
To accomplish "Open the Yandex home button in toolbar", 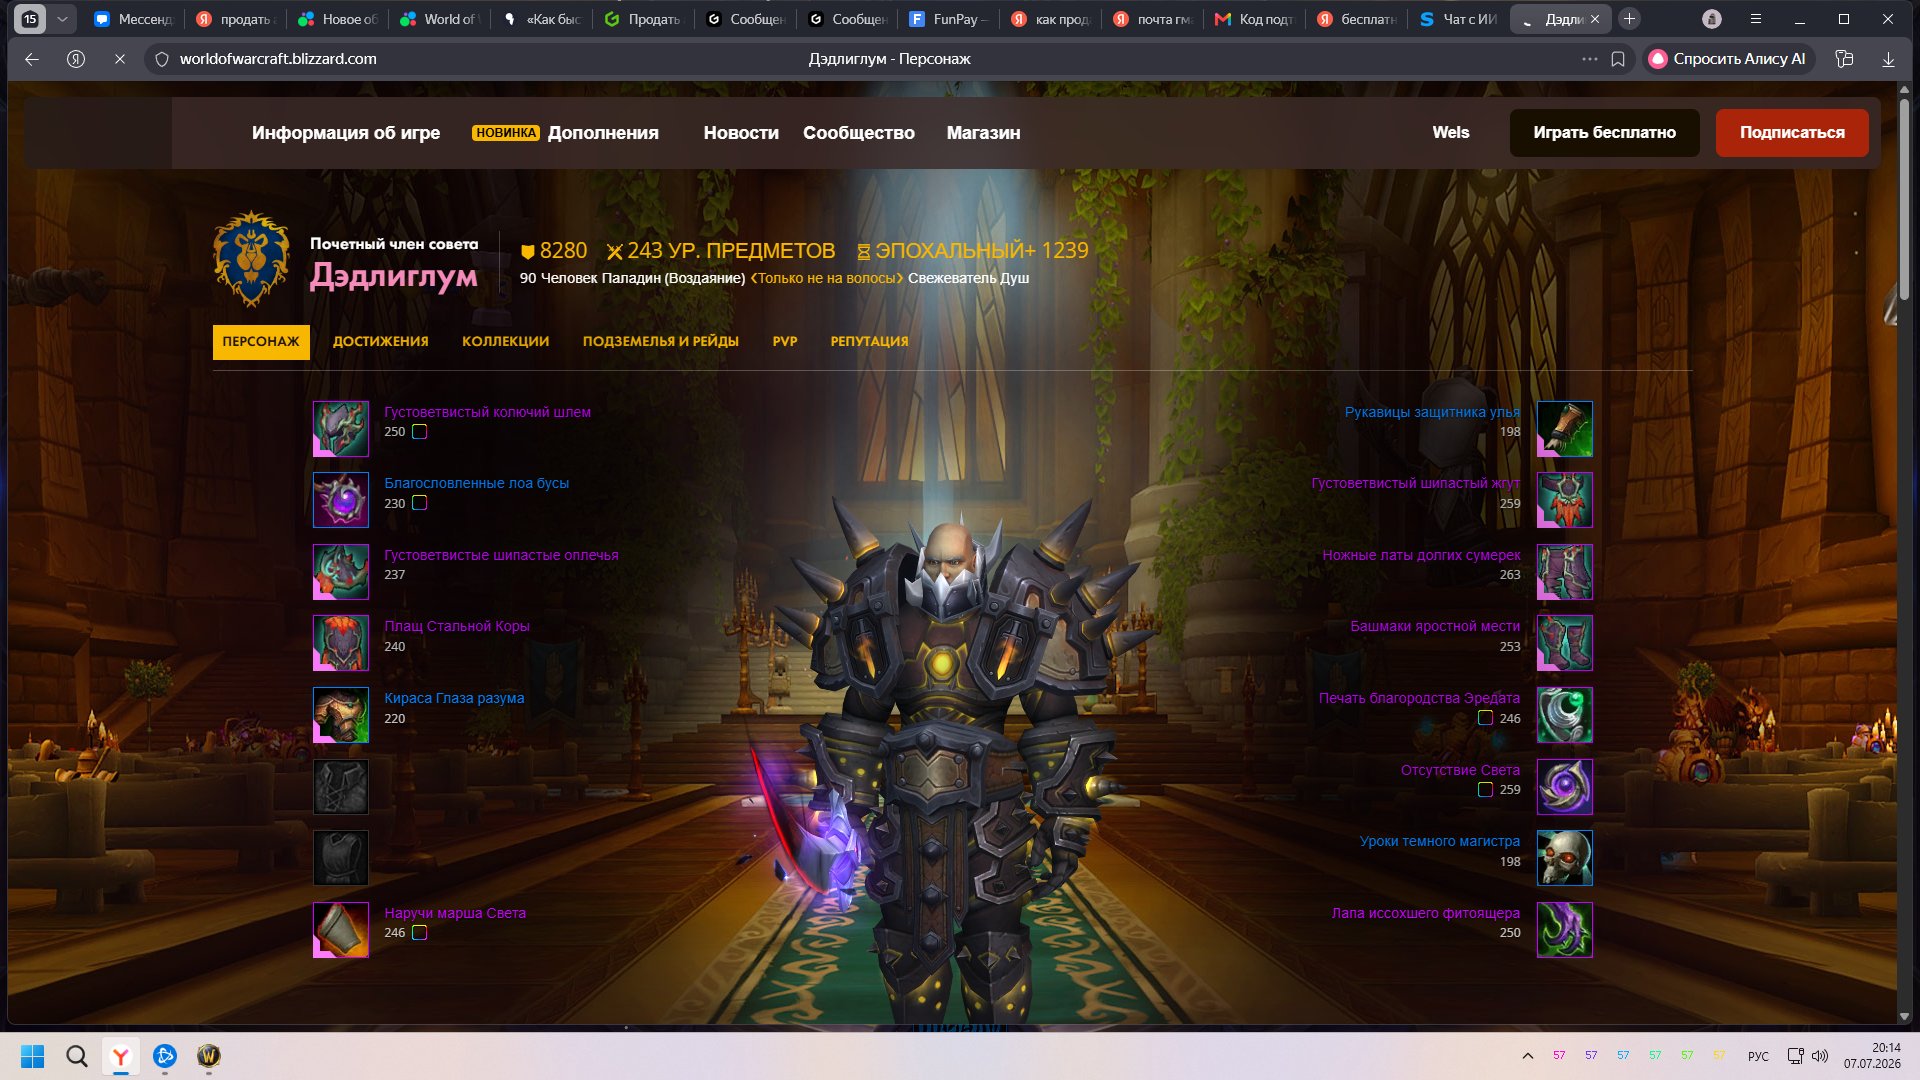I will click(x=76, y=59).
